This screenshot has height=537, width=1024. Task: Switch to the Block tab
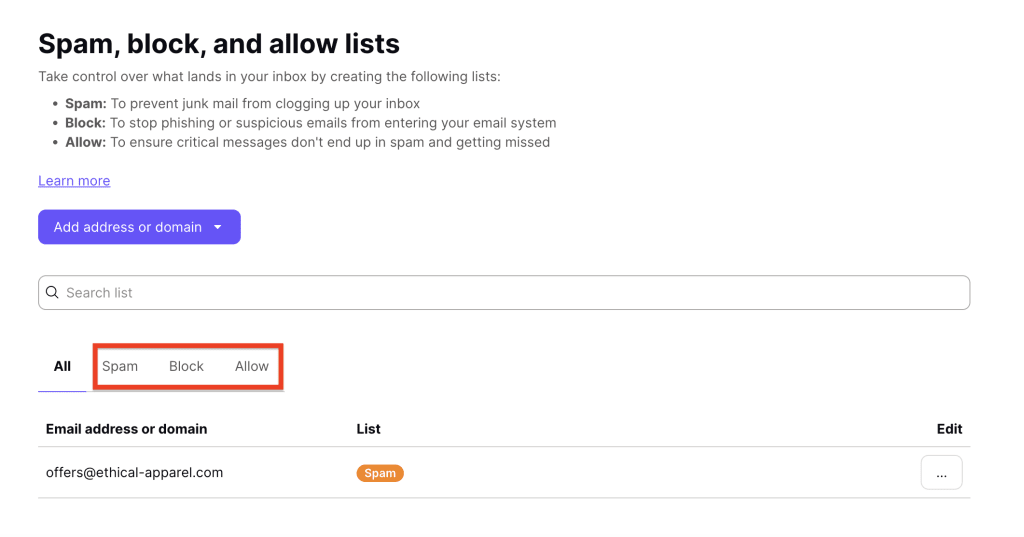[186, 366]
